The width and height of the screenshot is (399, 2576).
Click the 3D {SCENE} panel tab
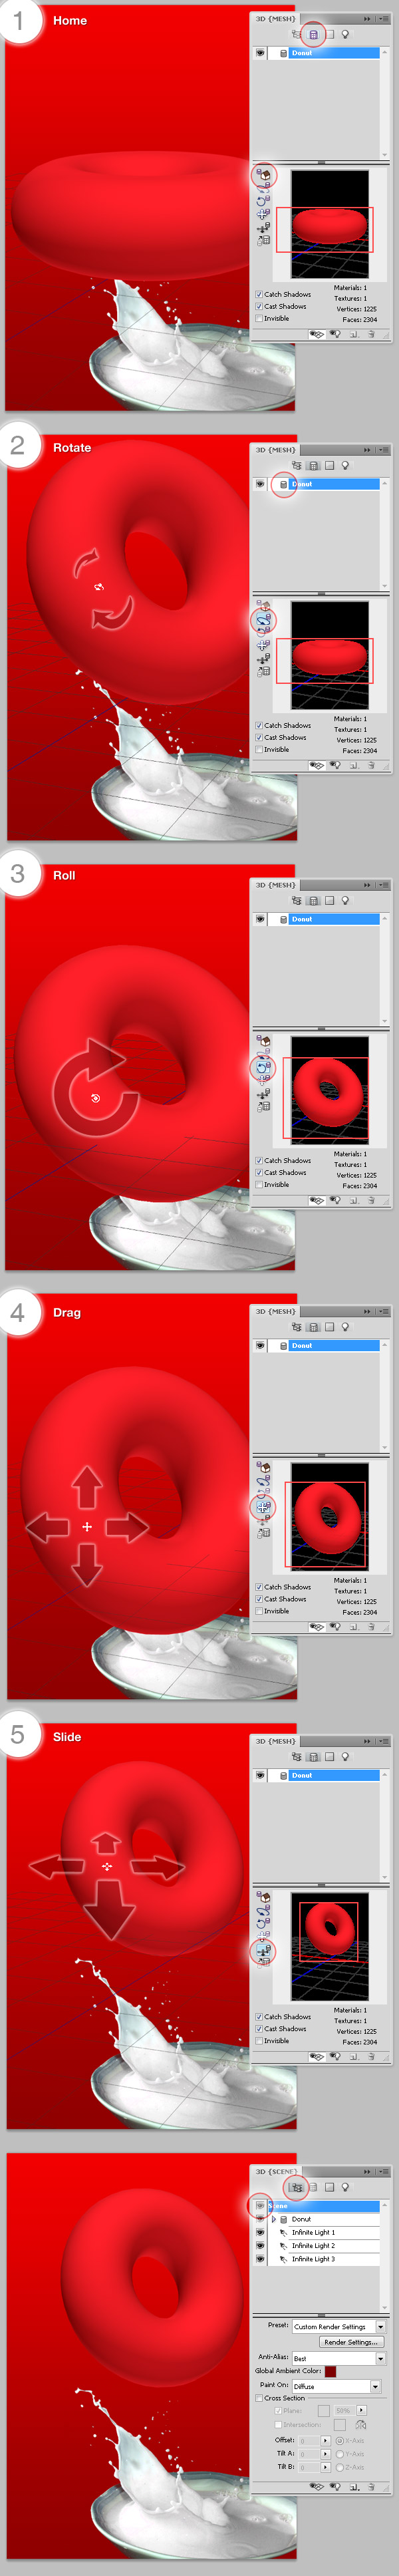[x=276, y=2171]
